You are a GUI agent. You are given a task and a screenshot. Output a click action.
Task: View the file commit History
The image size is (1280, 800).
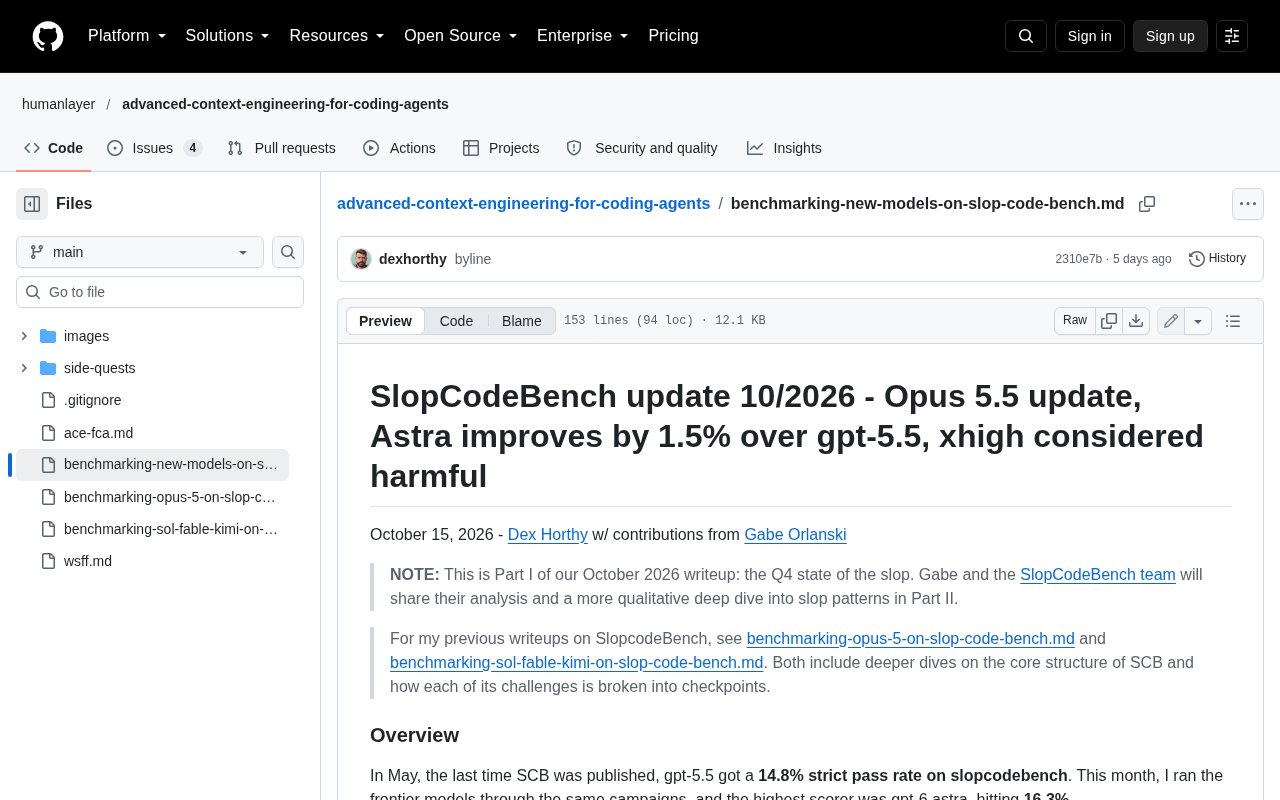pos(1217,259)
